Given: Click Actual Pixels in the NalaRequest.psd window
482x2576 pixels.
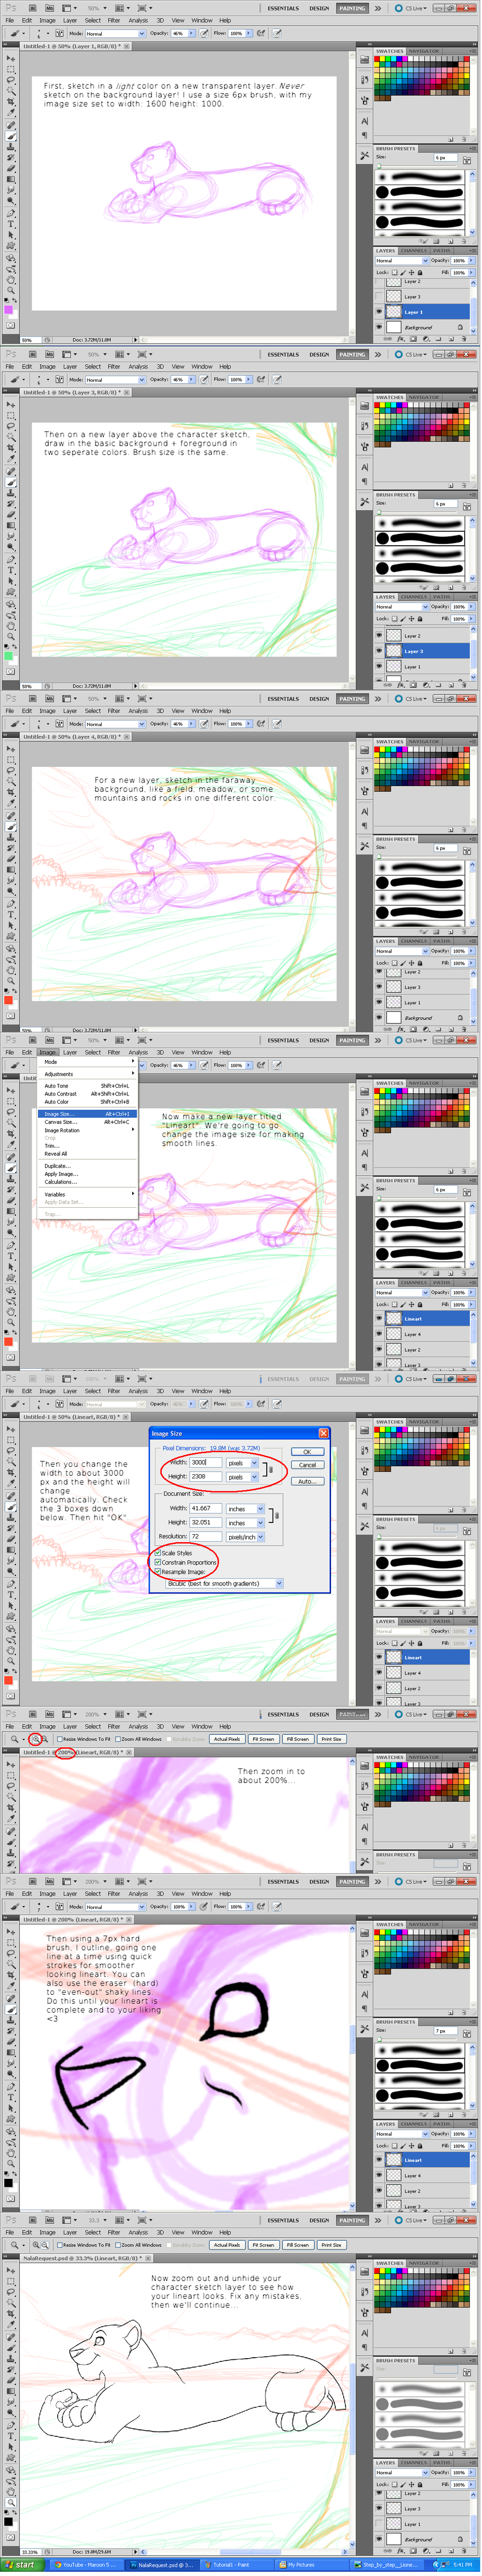Looking at the screenshot, I should click(x=227, y=2244).
